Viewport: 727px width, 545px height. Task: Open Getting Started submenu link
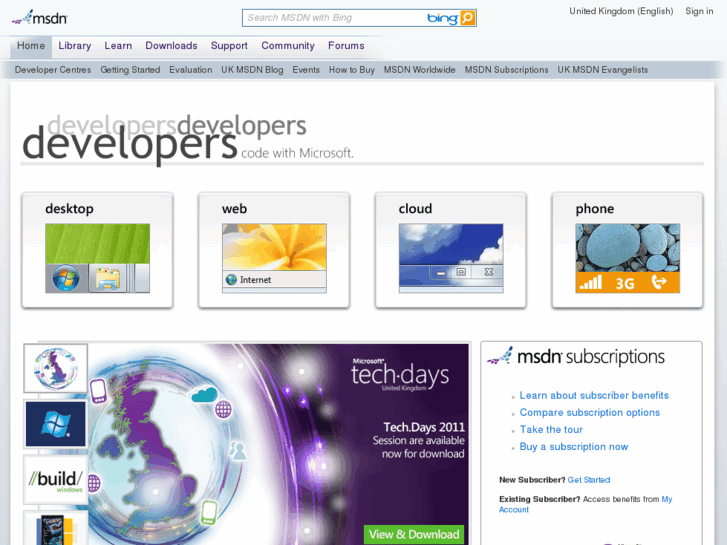pos(130,70)
